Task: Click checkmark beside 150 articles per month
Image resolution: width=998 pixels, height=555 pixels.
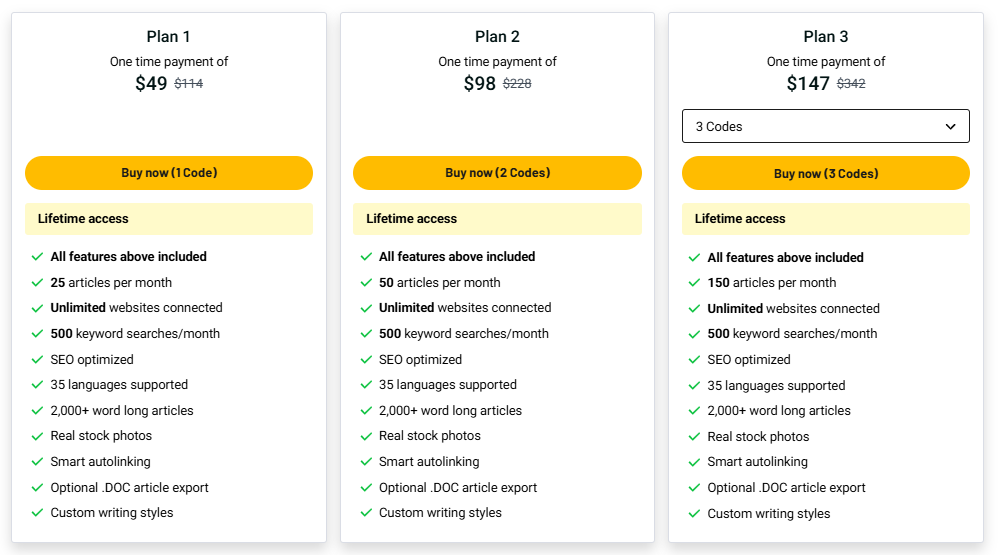Action: point(694,283)
